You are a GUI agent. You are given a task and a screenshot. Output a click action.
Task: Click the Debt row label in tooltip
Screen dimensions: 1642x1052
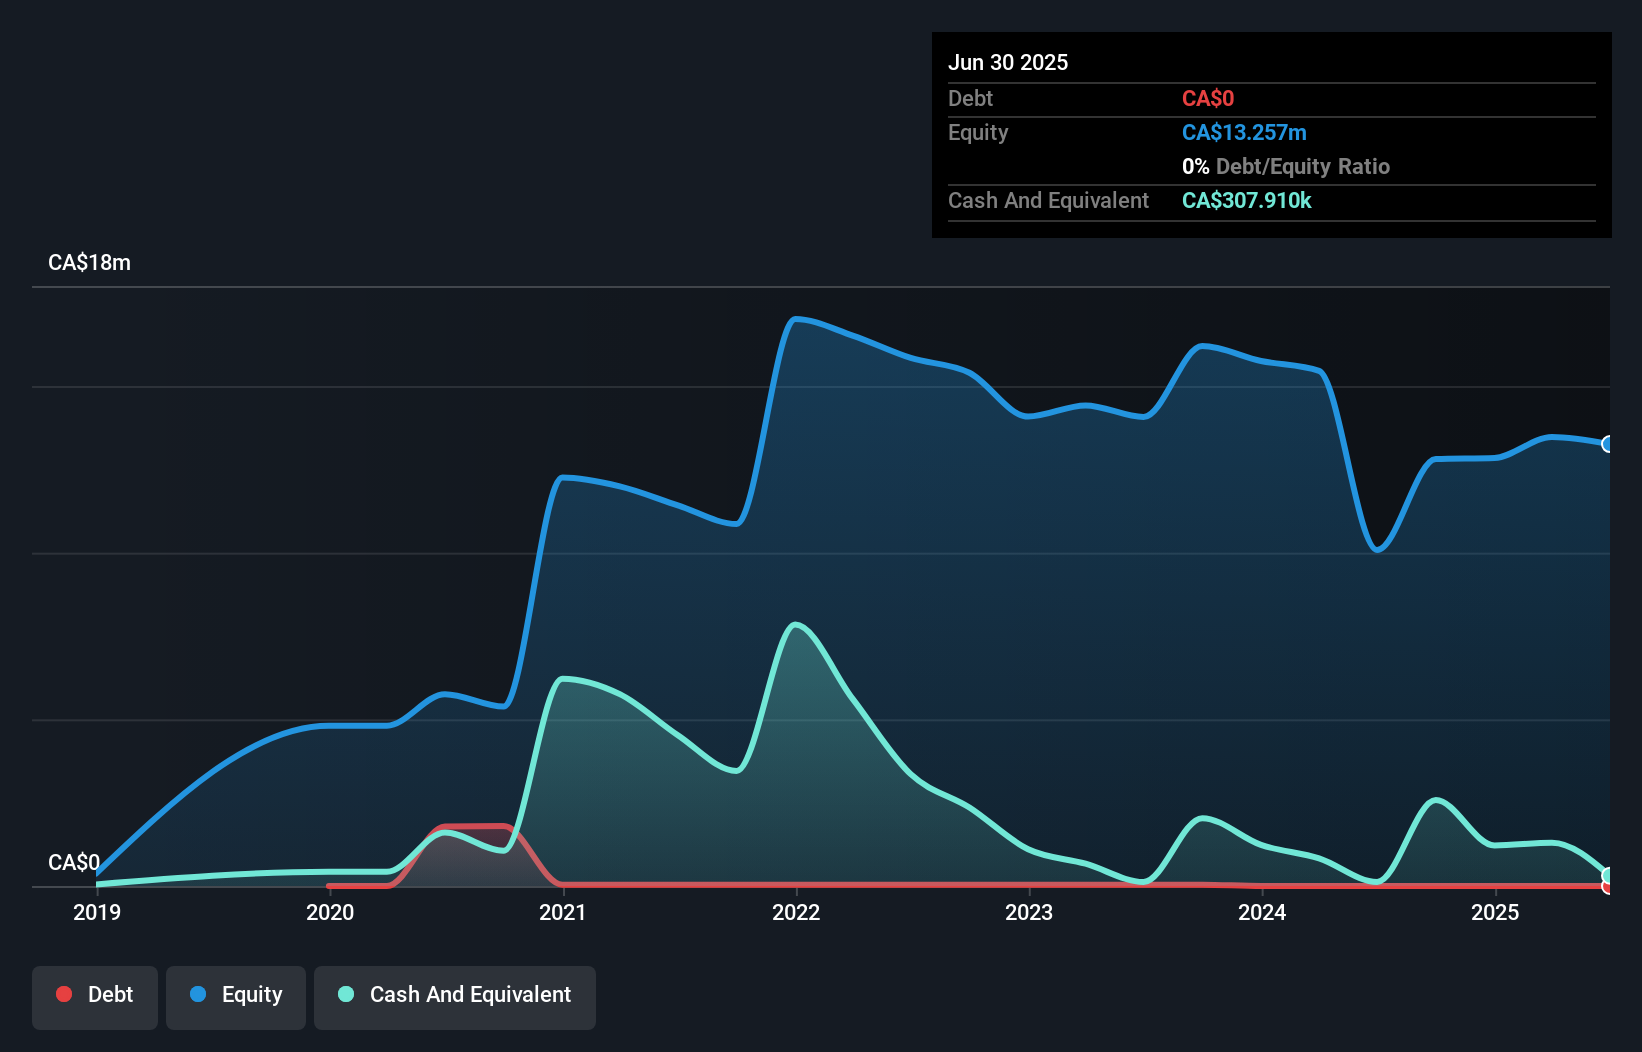click(x=970, y=98)
